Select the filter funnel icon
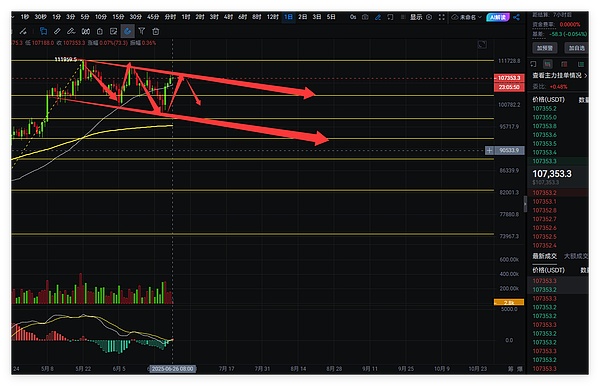600x386 pixels. pyautogui.click(x=142, y=31)
